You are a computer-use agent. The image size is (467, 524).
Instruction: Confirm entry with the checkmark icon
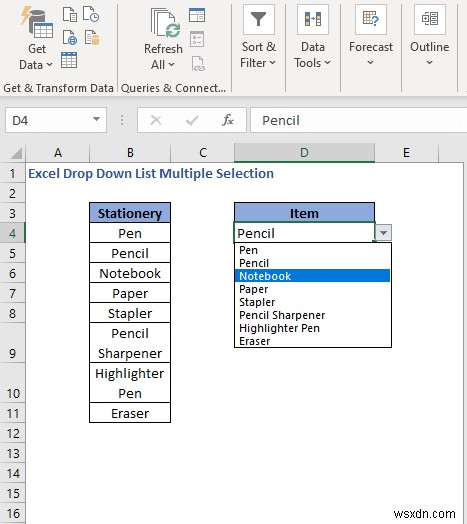click(x=192, y=120)
